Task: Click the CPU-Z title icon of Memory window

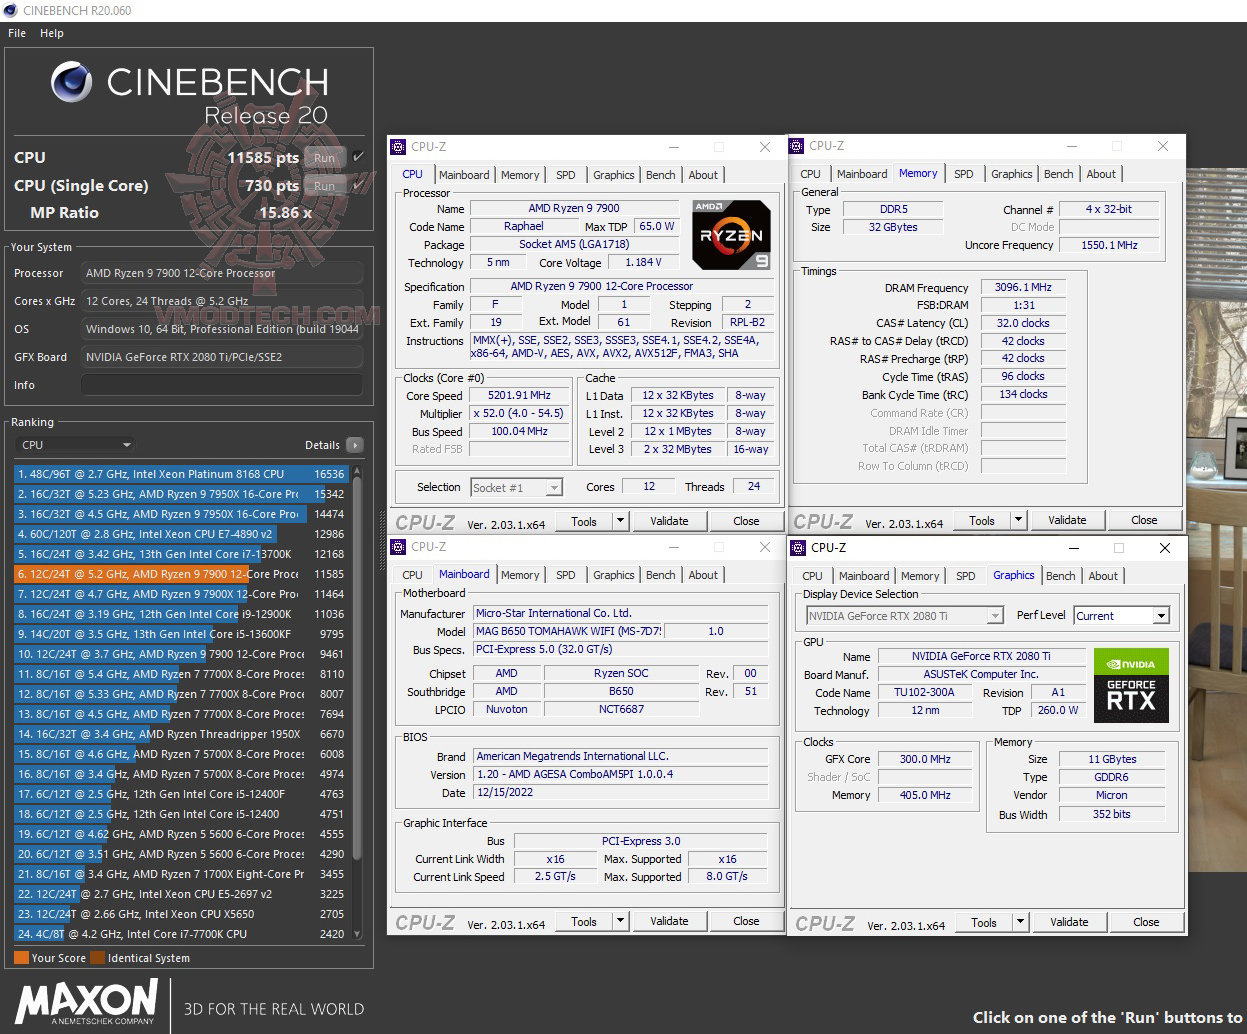Action: tap(797, 146)
